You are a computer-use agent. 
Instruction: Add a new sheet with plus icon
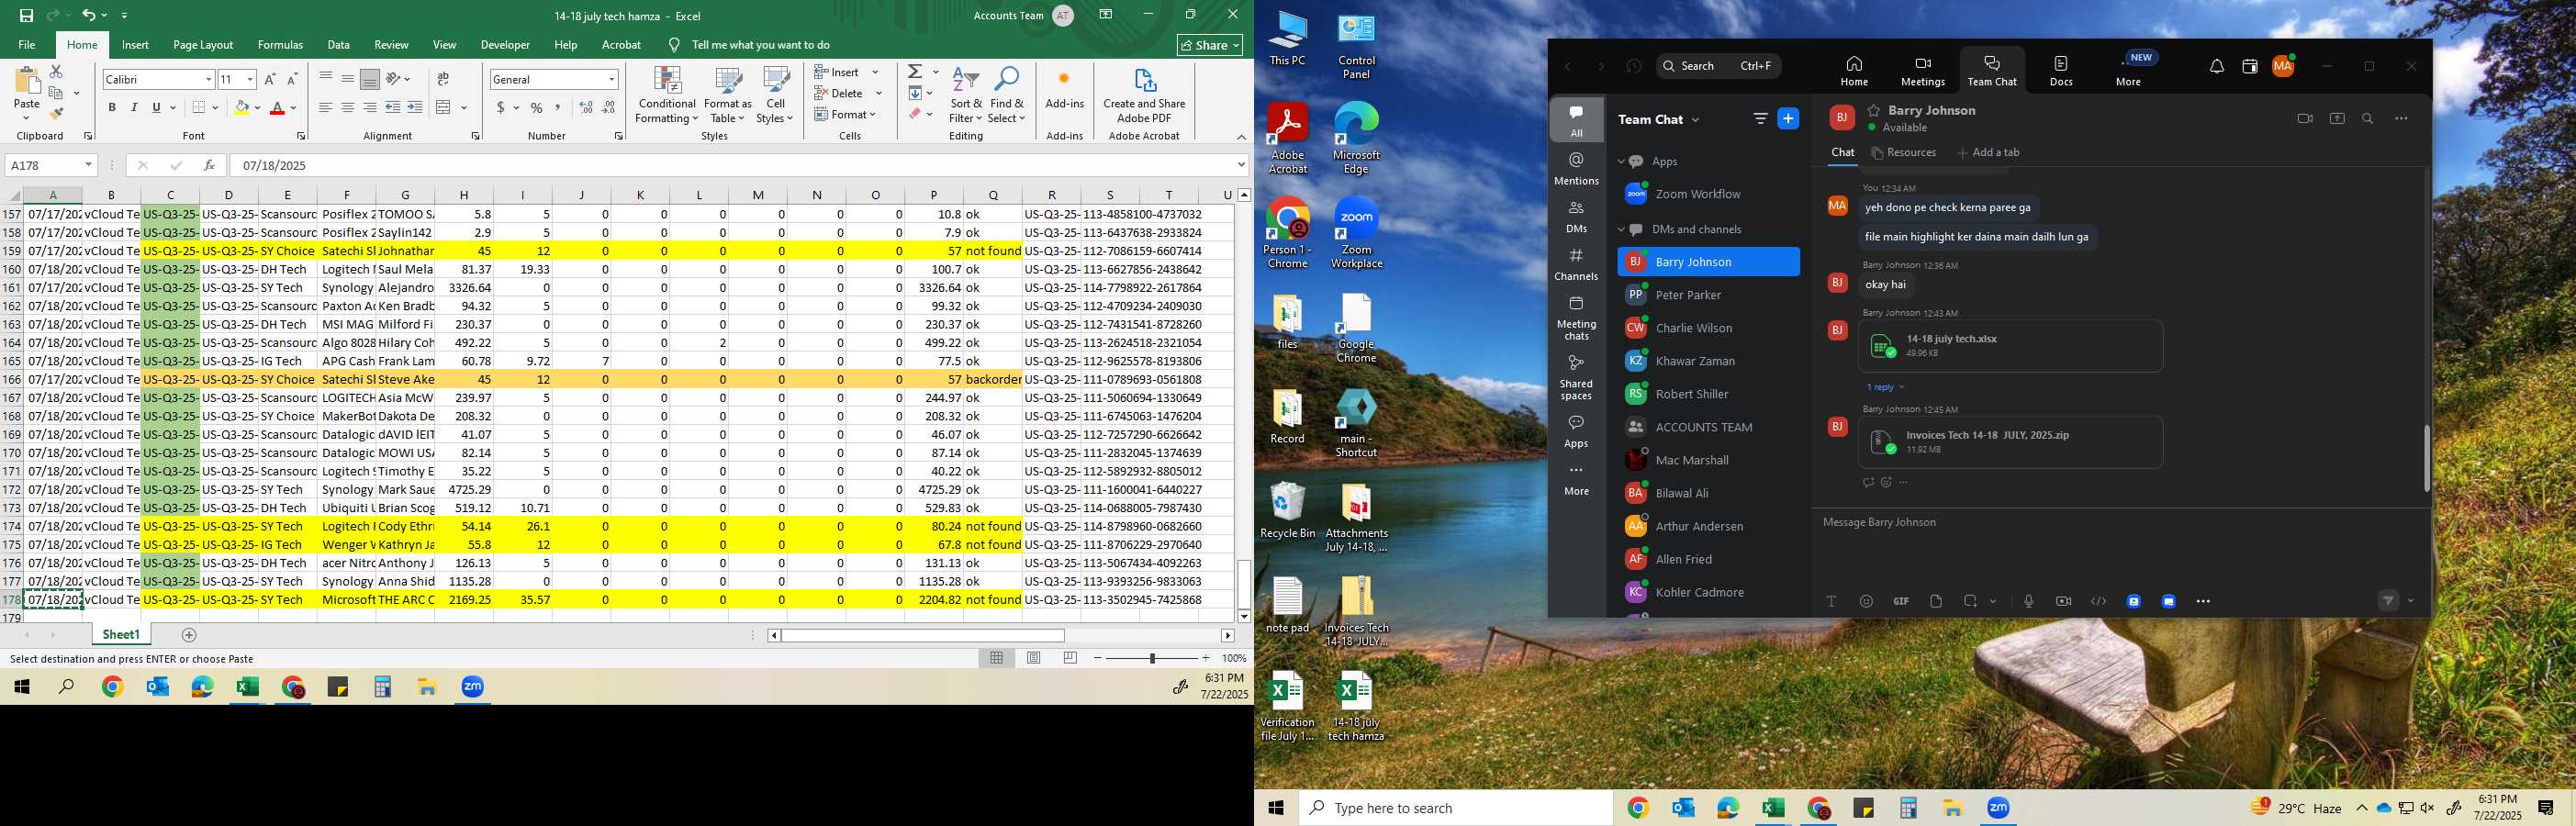(x=189, y=635)
